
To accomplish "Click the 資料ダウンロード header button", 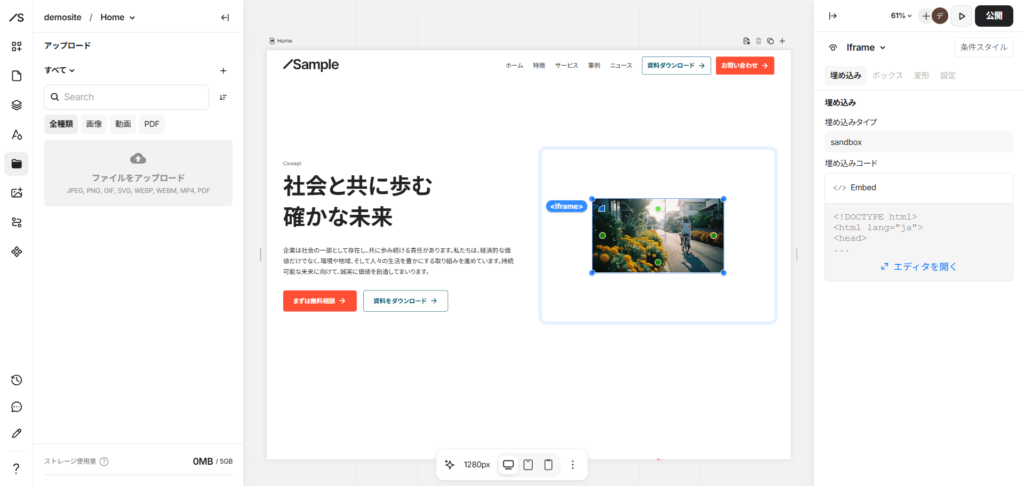I will (x=676, y=66).
